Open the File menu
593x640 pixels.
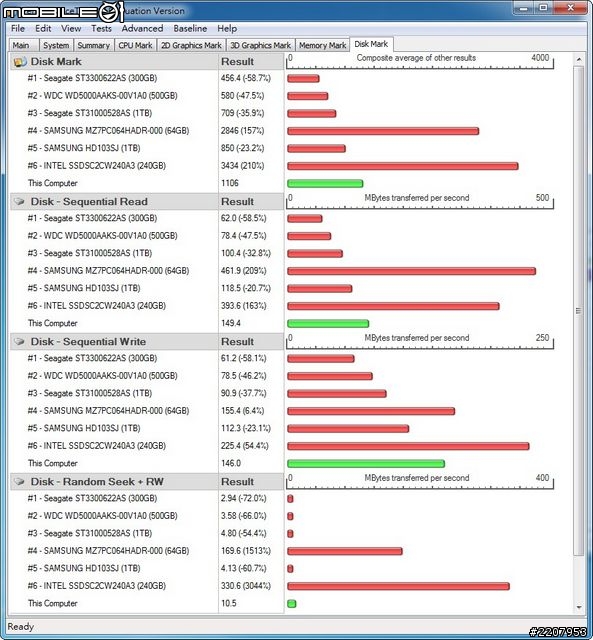tap(18, 29)
